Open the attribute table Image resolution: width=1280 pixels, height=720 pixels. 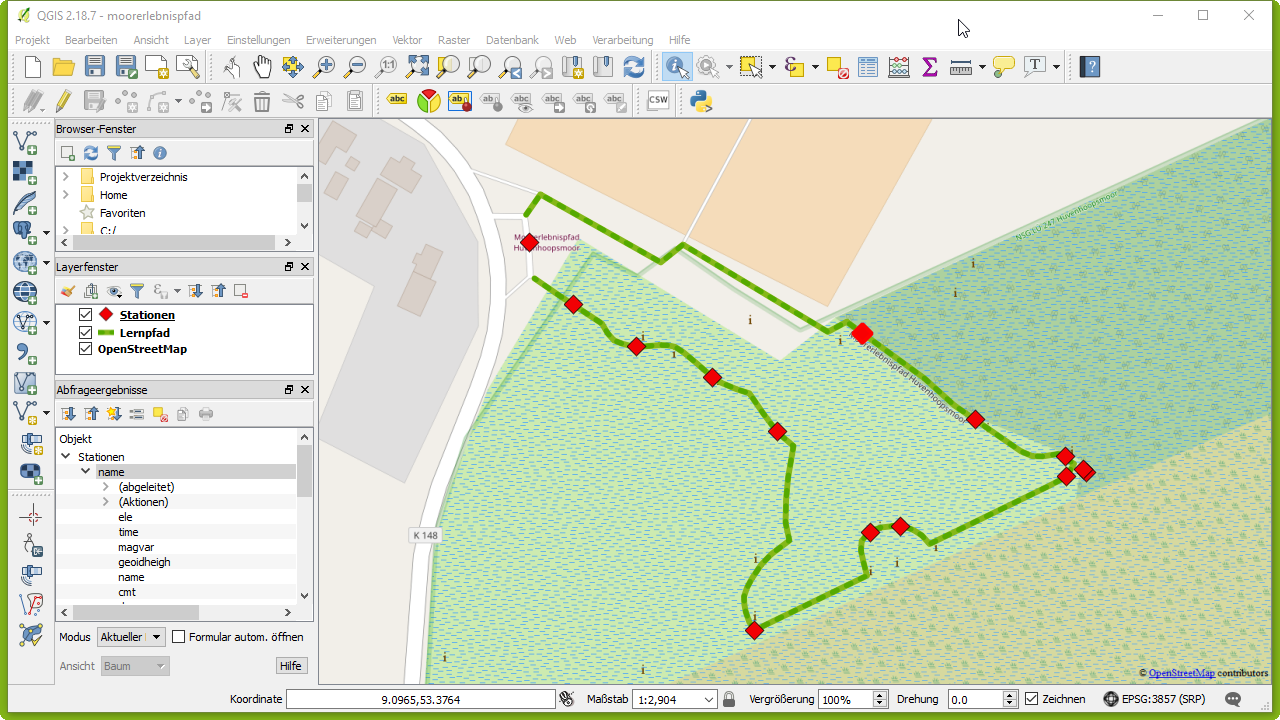point(868,67)
